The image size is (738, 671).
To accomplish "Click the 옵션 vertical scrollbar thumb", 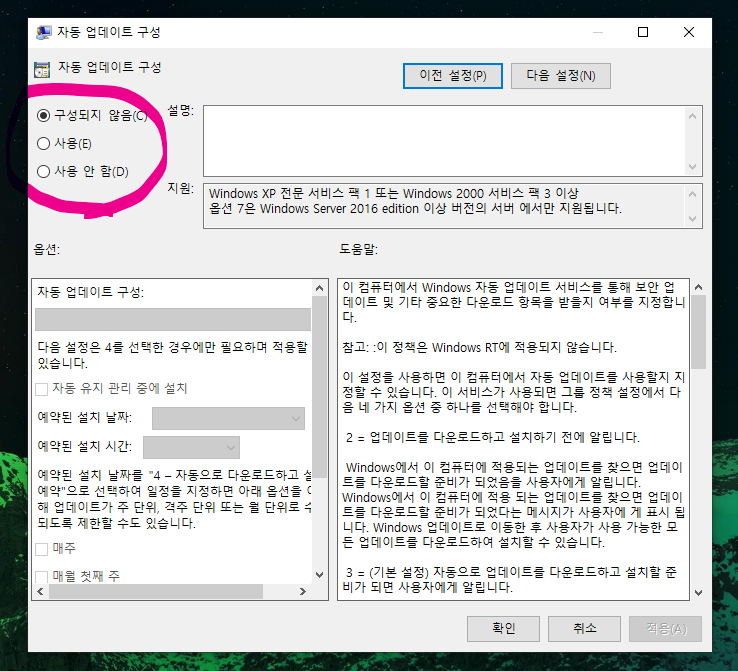I will pos(320,386).
